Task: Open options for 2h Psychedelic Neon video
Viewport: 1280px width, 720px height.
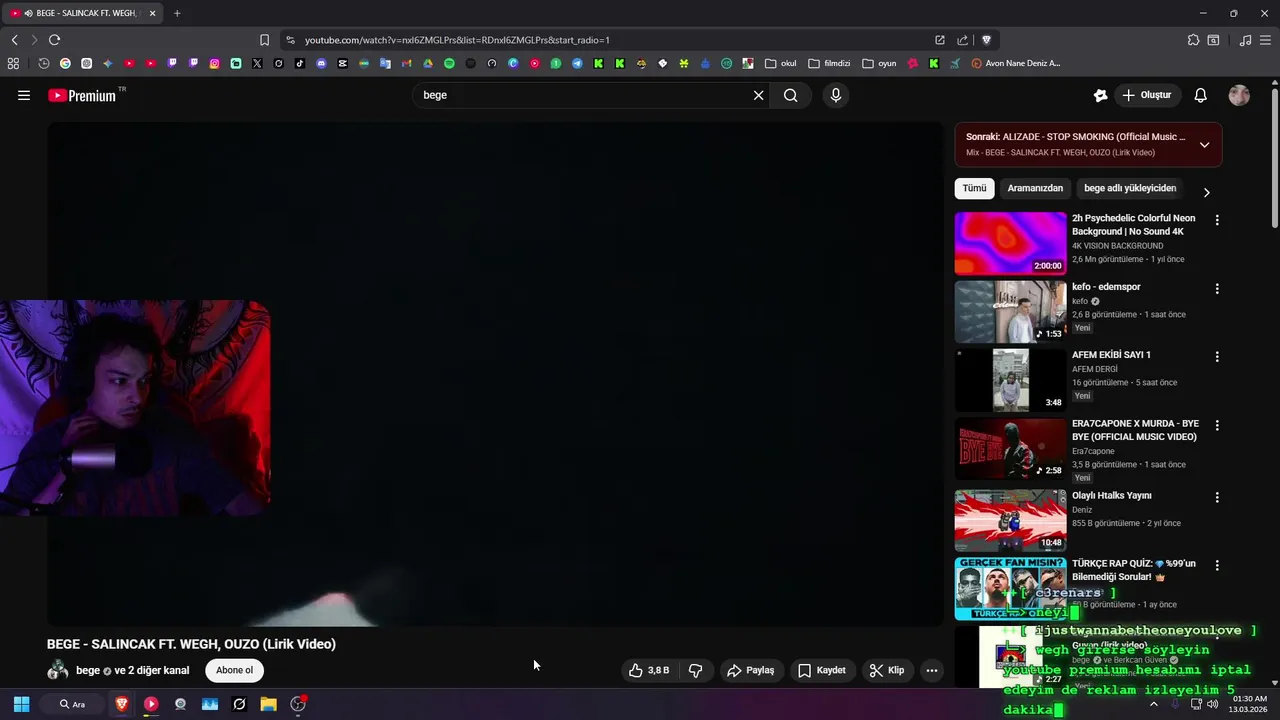Action: click(x=1217, y=220)
